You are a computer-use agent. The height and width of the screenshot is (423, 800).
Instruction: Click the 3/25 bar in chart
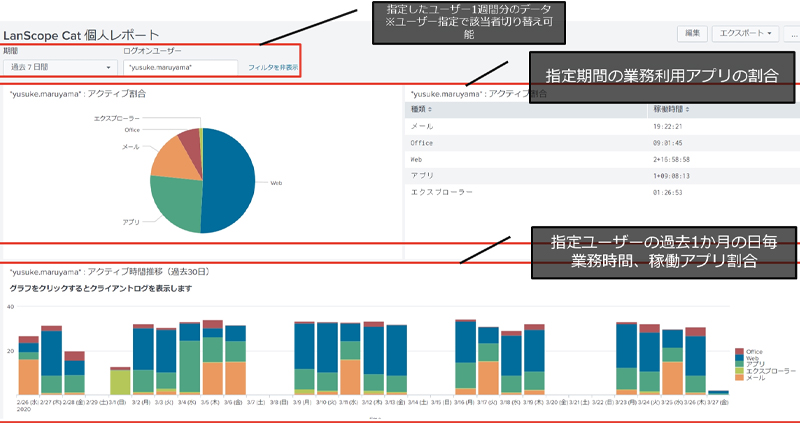click(672, 362)
